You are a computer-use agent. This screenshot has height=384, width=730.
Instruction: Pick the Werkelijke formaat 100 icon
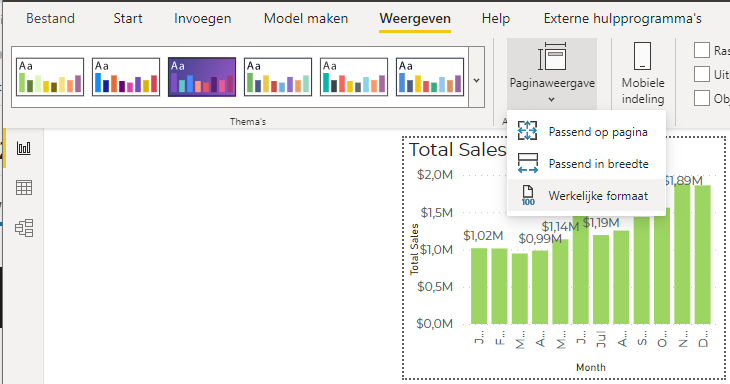(x=528, y=195)
